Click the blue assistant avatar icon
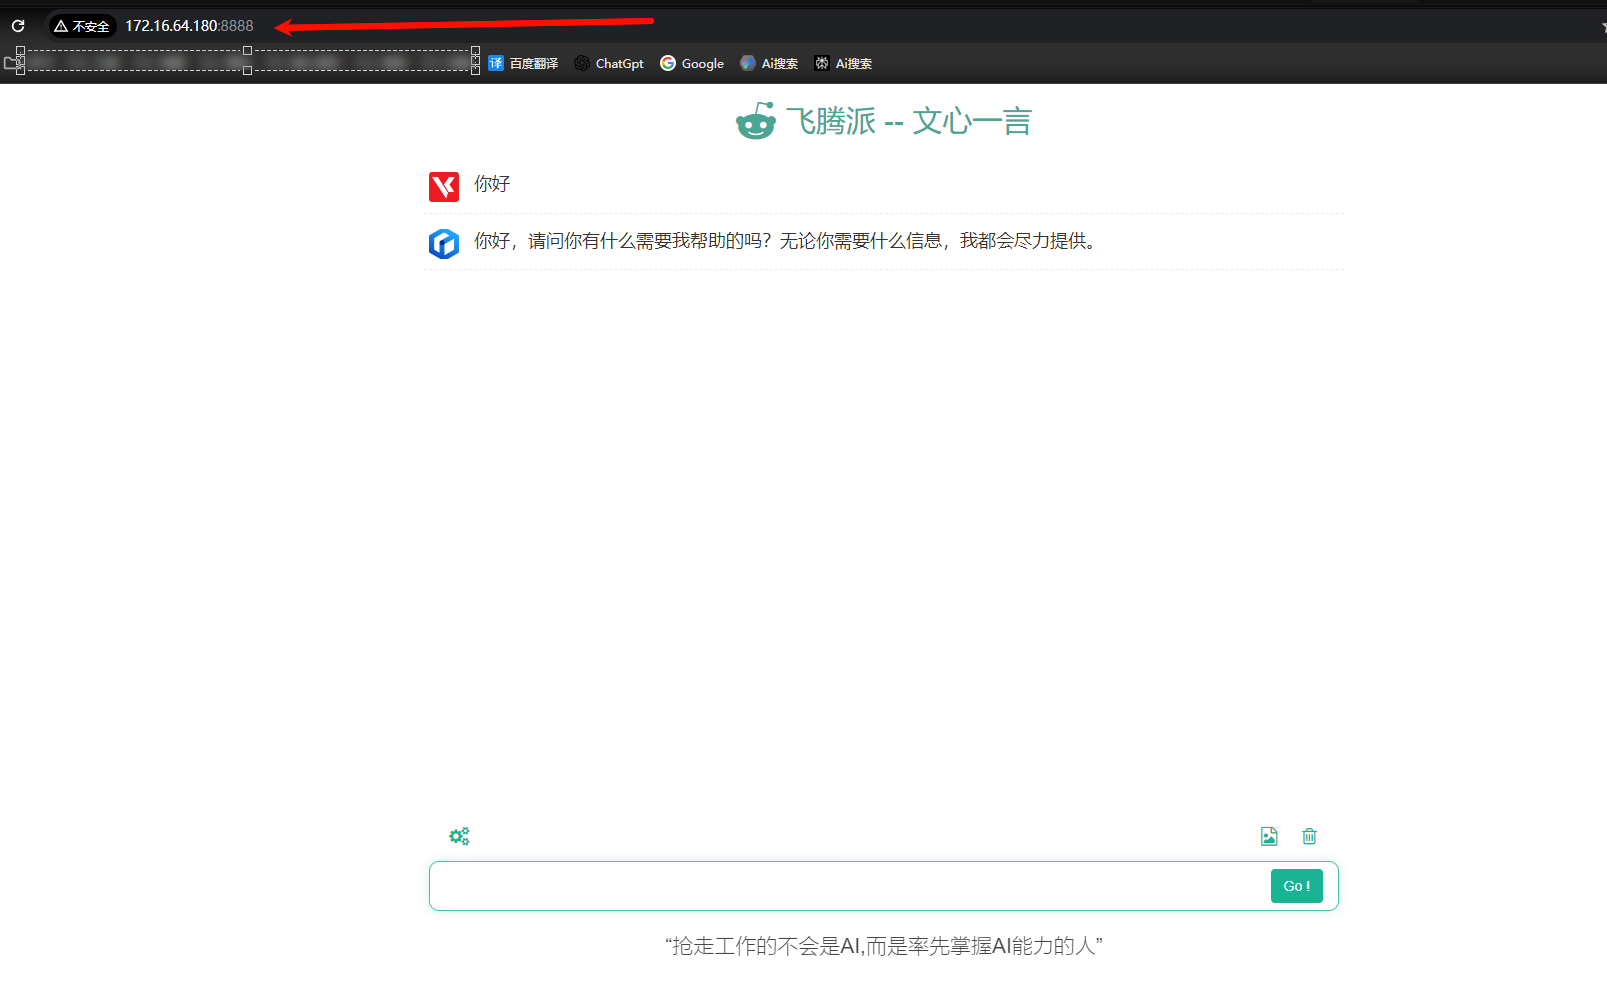Screen dimensions: 1607x993 click(x=444, y=243)
